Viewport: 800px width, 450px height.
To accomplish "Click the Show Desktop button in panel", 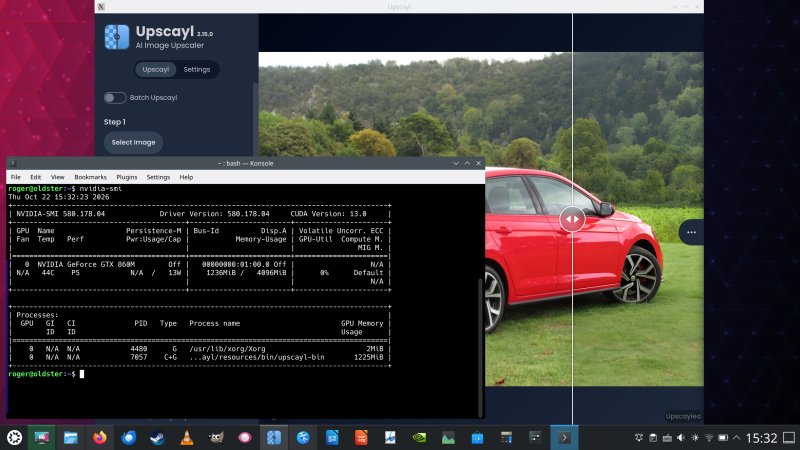I will click(x=789, y=438).
